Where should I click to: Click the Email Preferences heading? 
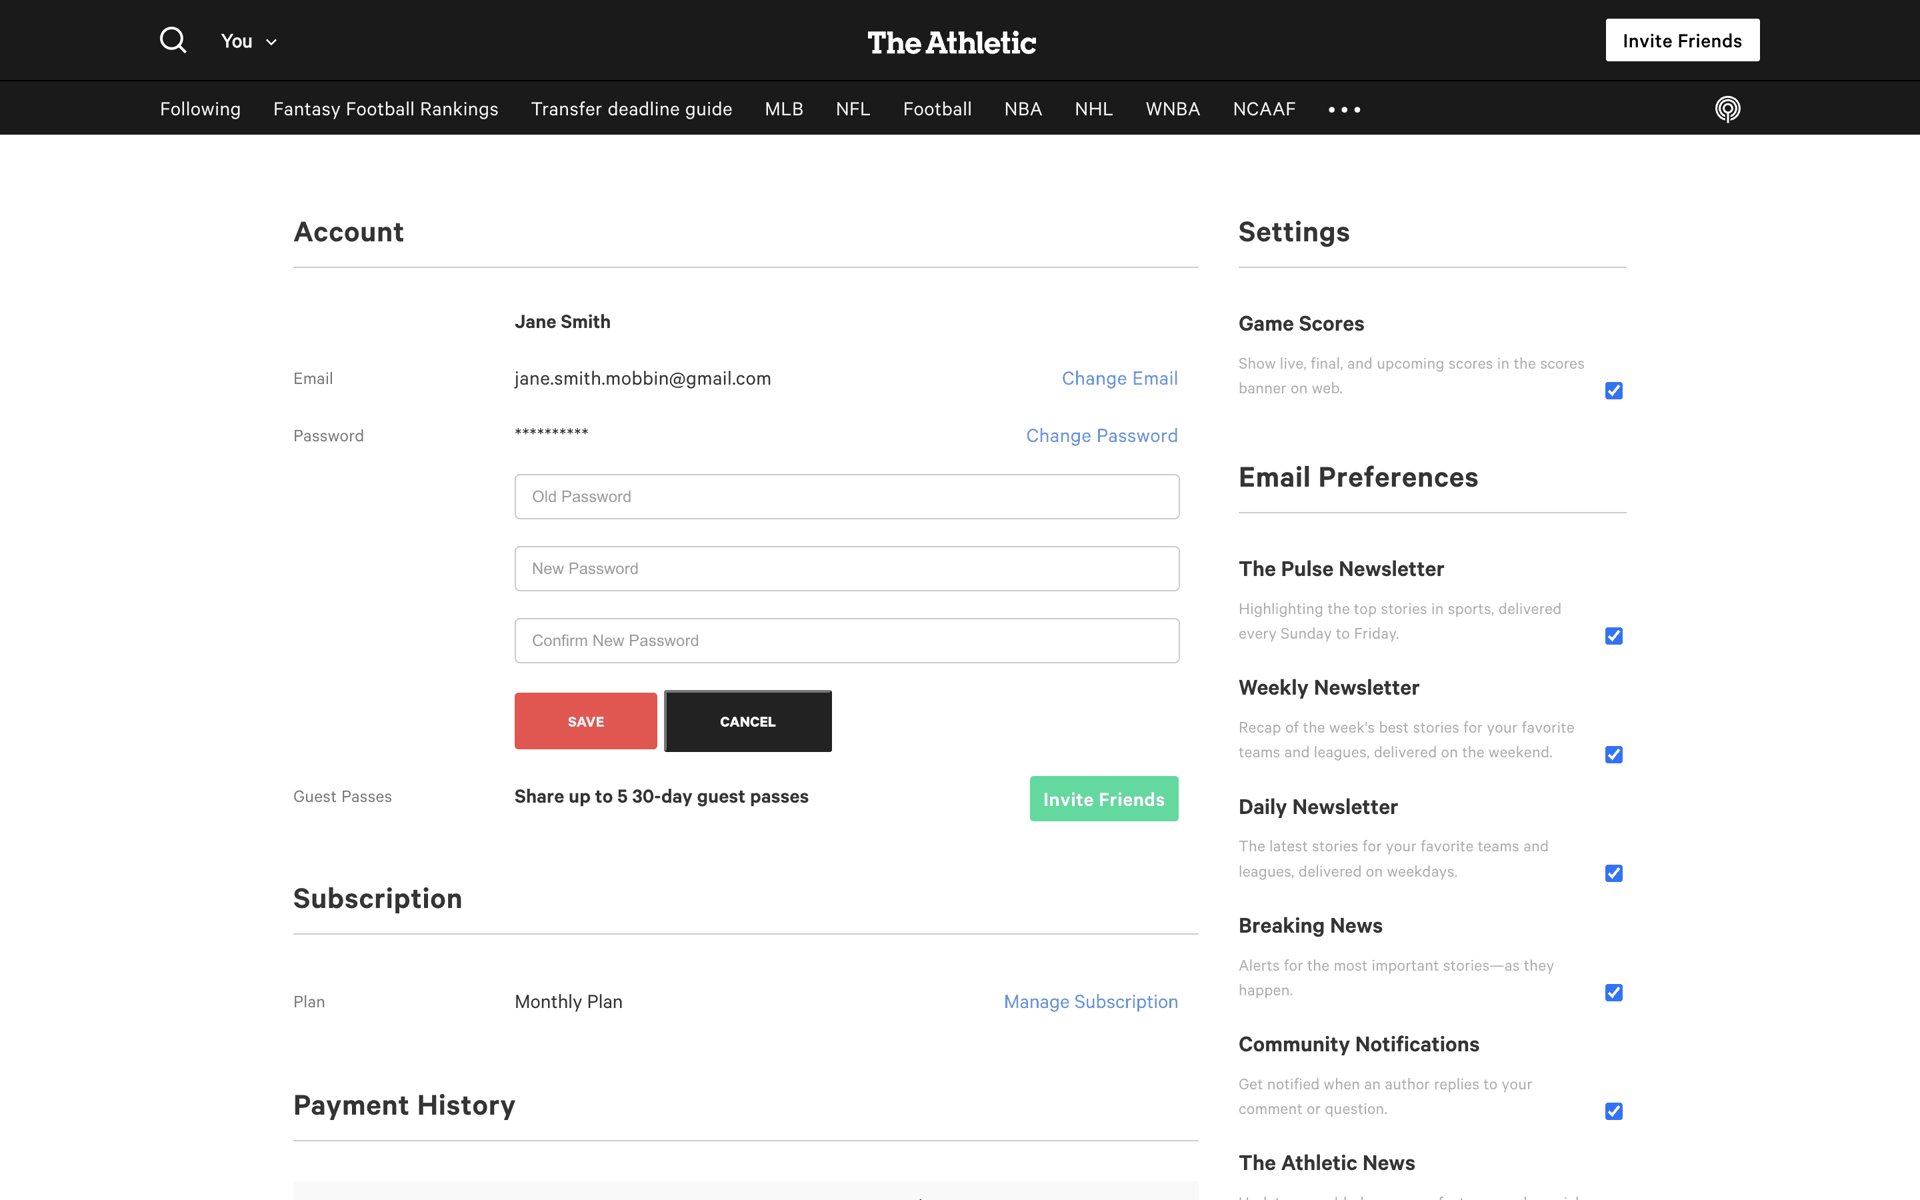click(1358, 477)
